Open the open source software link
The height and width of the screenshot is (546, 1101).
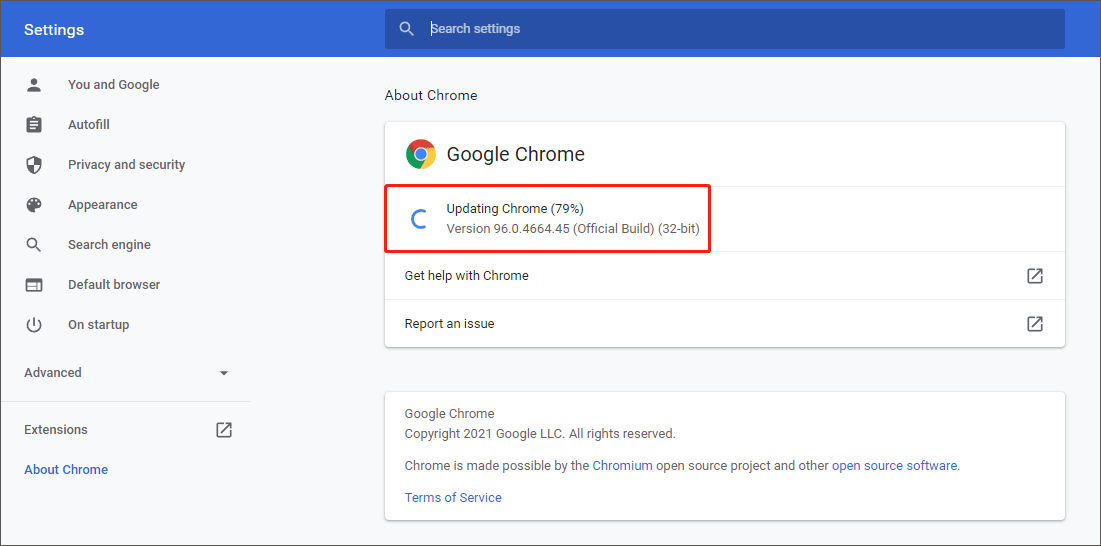[895, 465]
